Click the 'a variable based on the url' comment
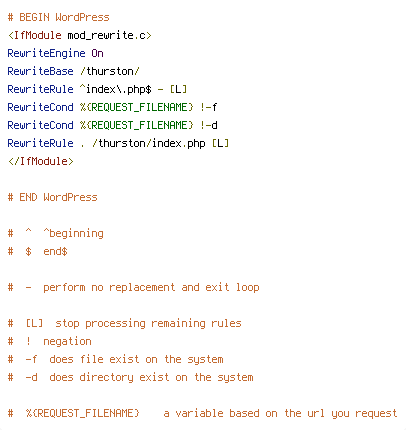406x430 pixels. [x=244, y=413]
